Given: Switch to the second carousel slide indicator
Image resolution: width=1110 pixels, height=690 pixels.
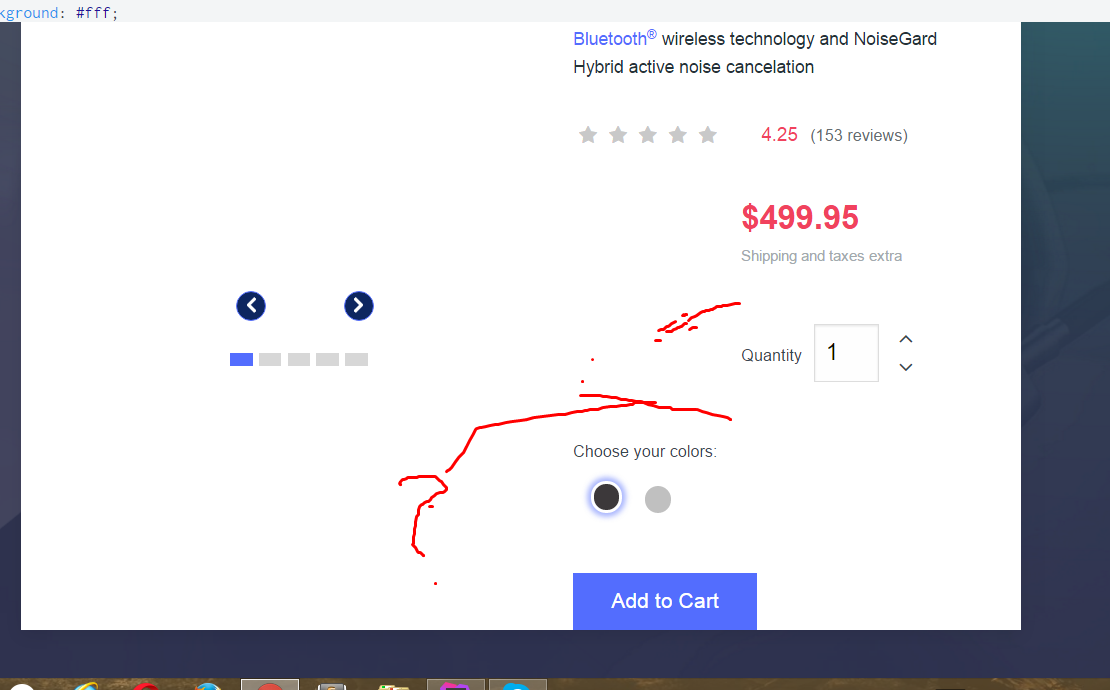Looking at the screenshot, I should click(x=270, y=360).
